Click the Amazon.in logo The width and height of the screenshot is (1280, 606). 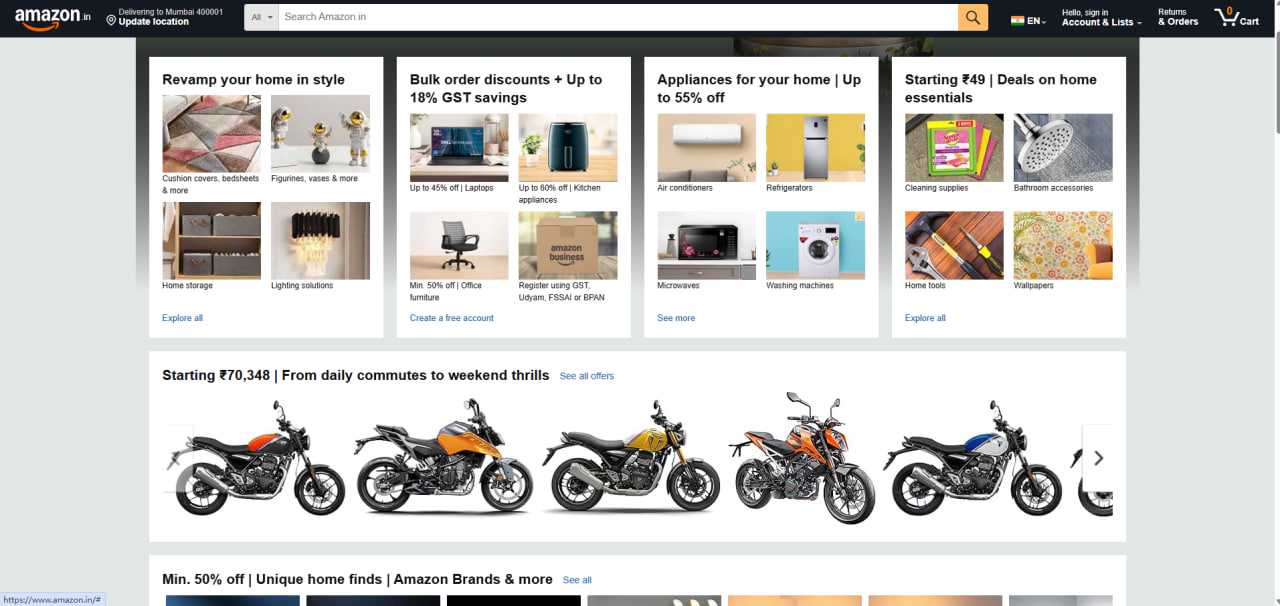tap(53, 19)
